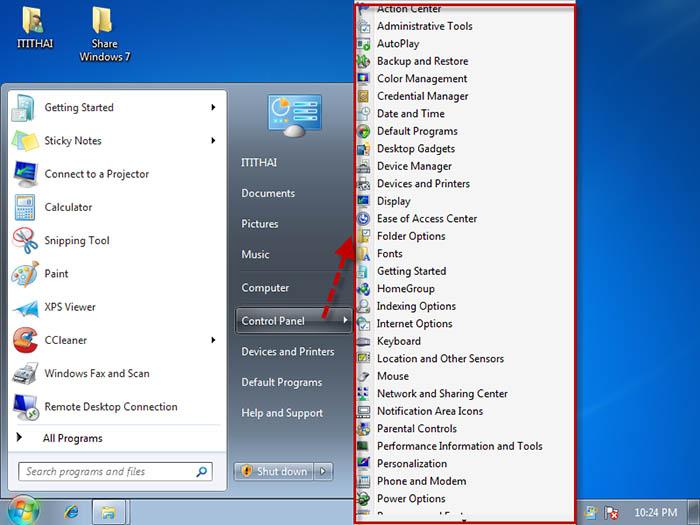Select Device Manager in Control Panel list
Viewport: 700px width, 525px height.
[x=414, y=166]
